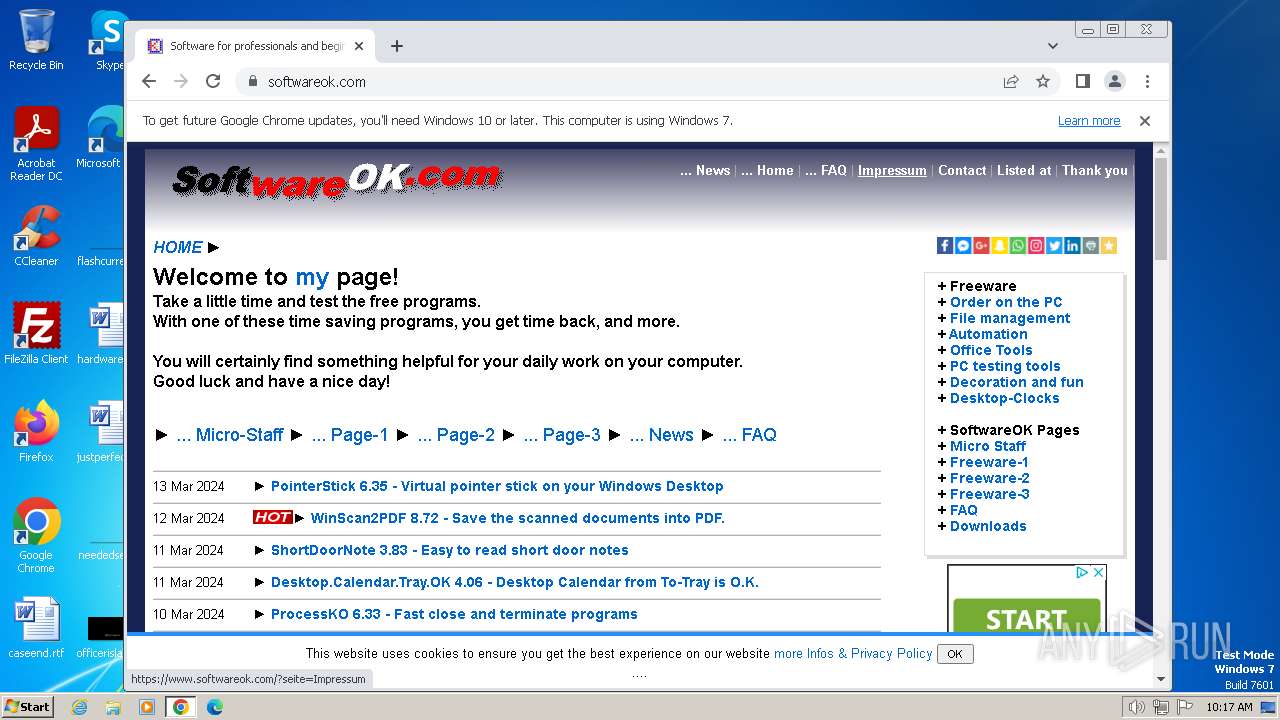Share on Google Plus icon
The image size is (1280, 720).
(x=981, y=245)
